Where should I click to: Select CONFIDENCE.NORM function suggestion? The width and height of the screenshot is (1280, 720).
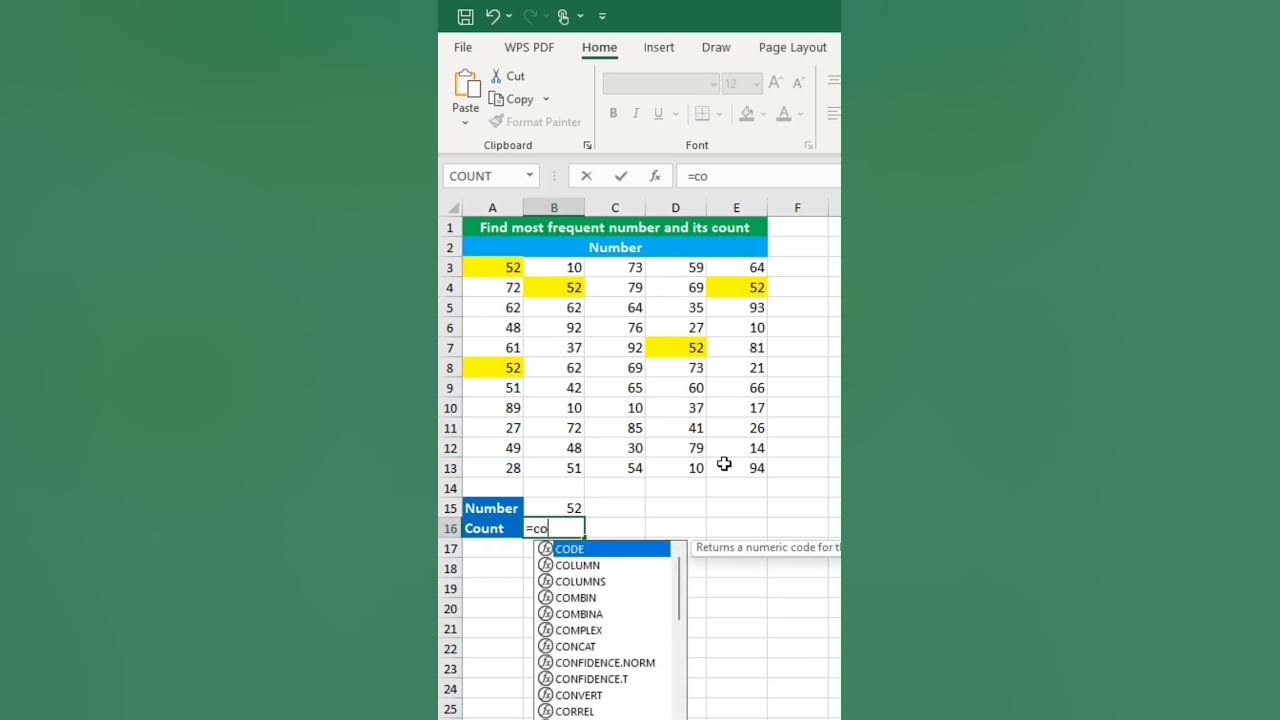tap(603, 662)
